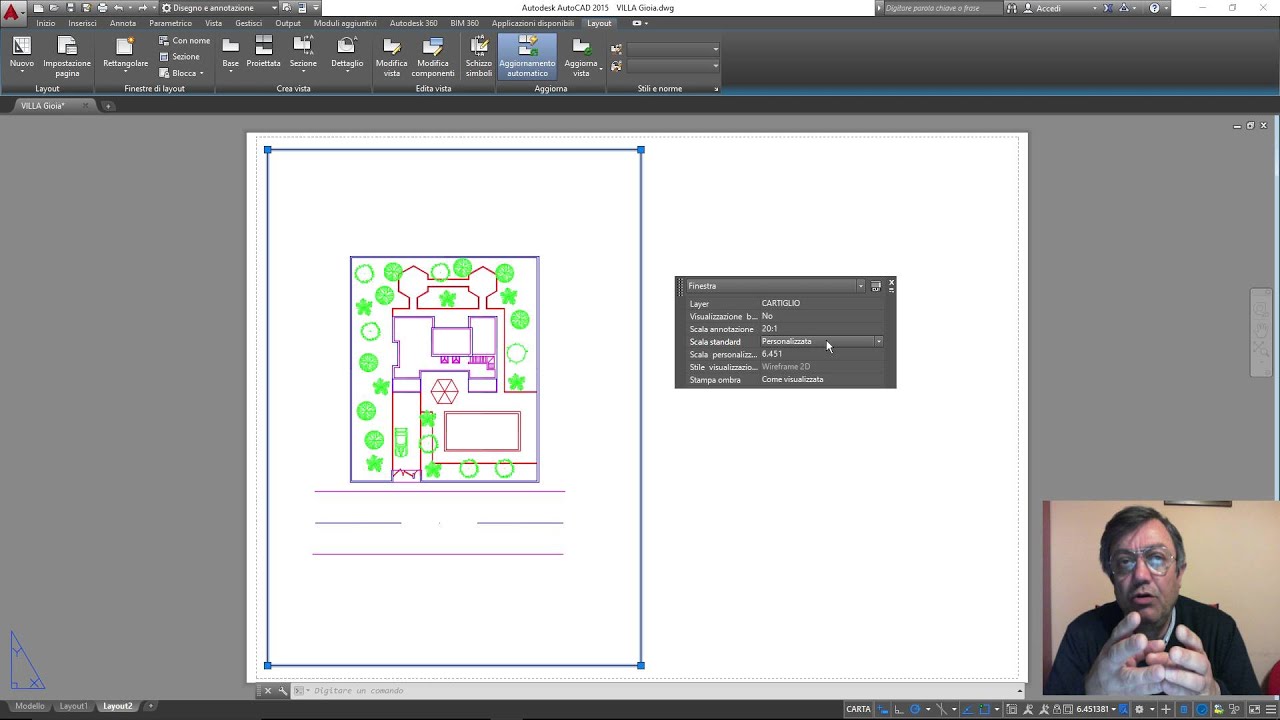Image resolution: width=1280 pixels, height=720 pixels.
Task: Open Schizzo simboli tool
Action: [479, 57]
